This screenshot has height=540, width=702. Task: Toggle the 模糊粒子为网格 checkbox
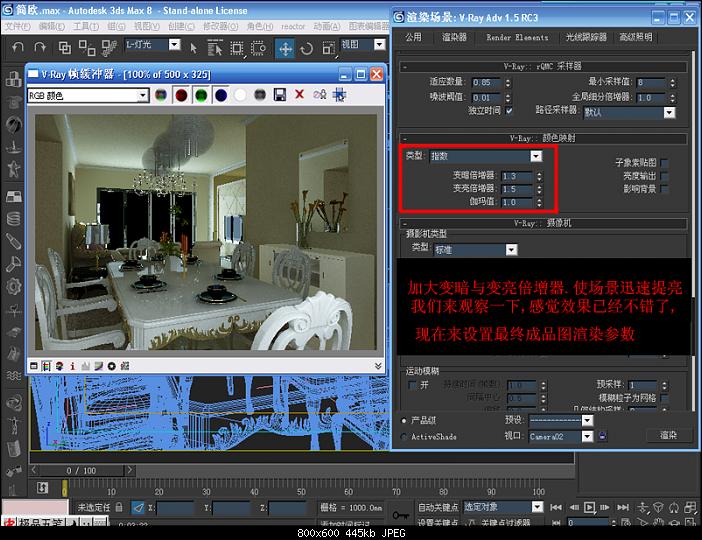[x=665, y=398]
